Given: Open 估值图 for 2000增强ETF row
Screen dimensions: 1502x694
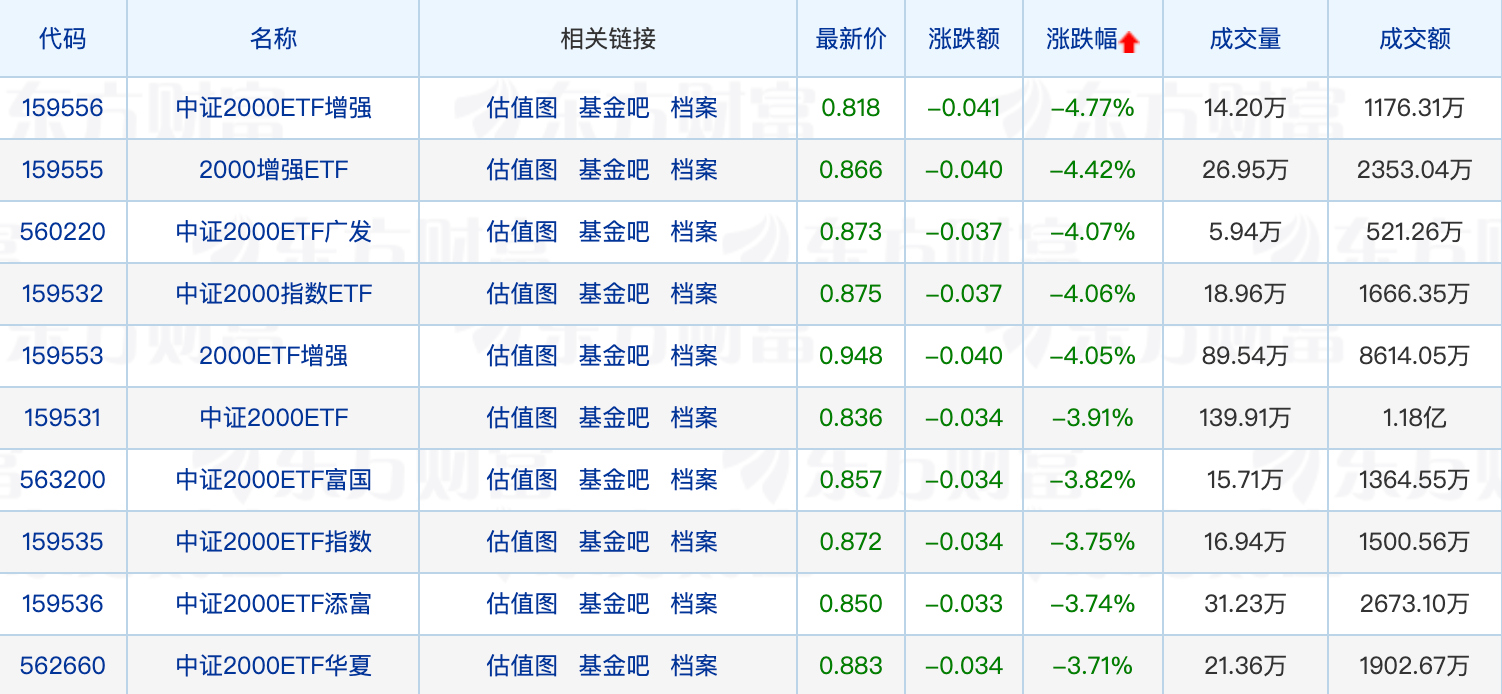Looking at the screenshot, I should point(522,169).
